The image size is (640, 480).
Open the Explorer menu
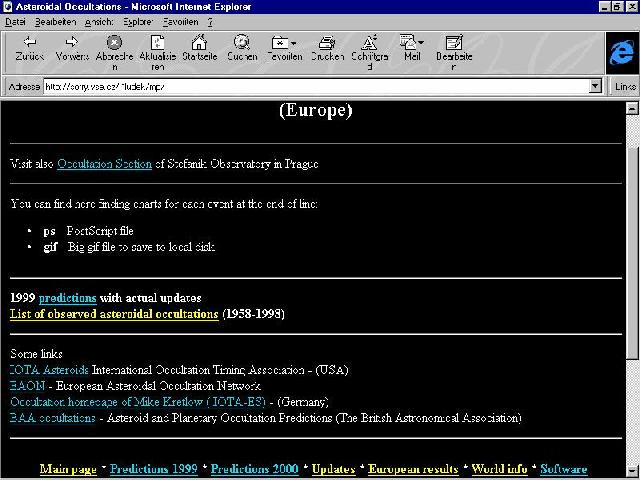139,20
